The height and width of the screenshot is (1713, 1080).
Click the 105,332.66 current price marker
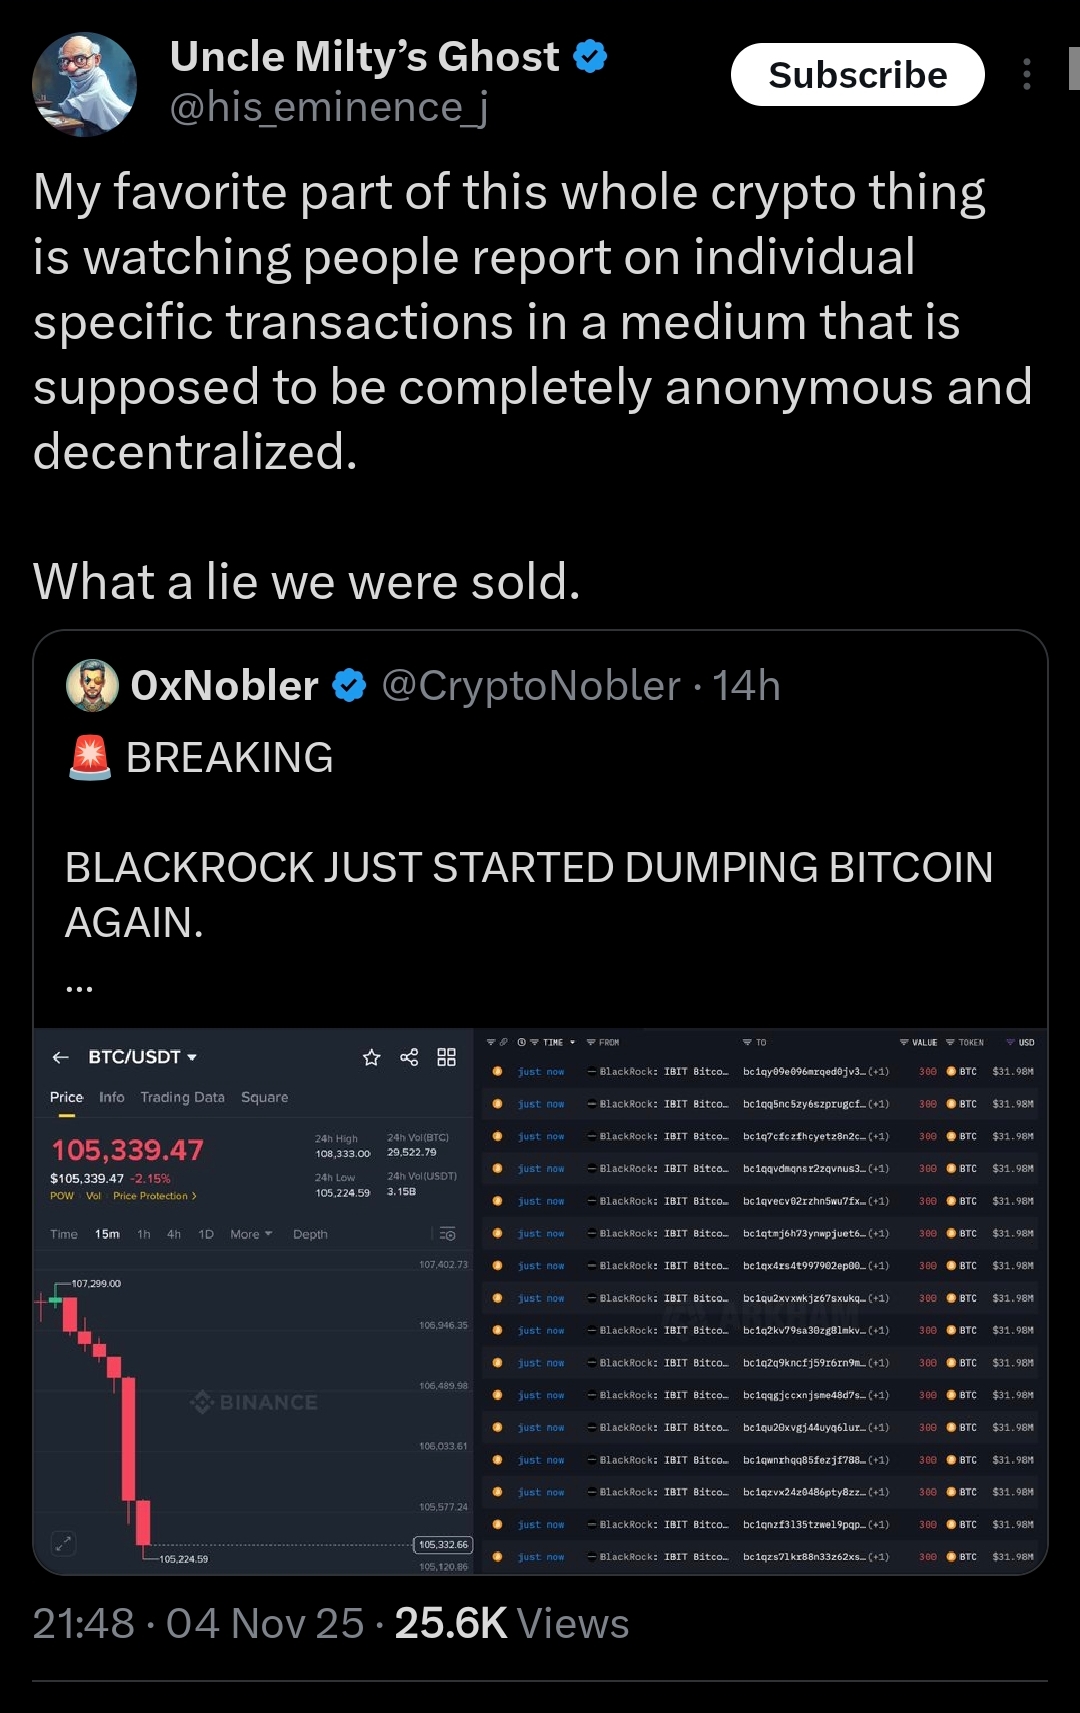tap(442, 1545)
